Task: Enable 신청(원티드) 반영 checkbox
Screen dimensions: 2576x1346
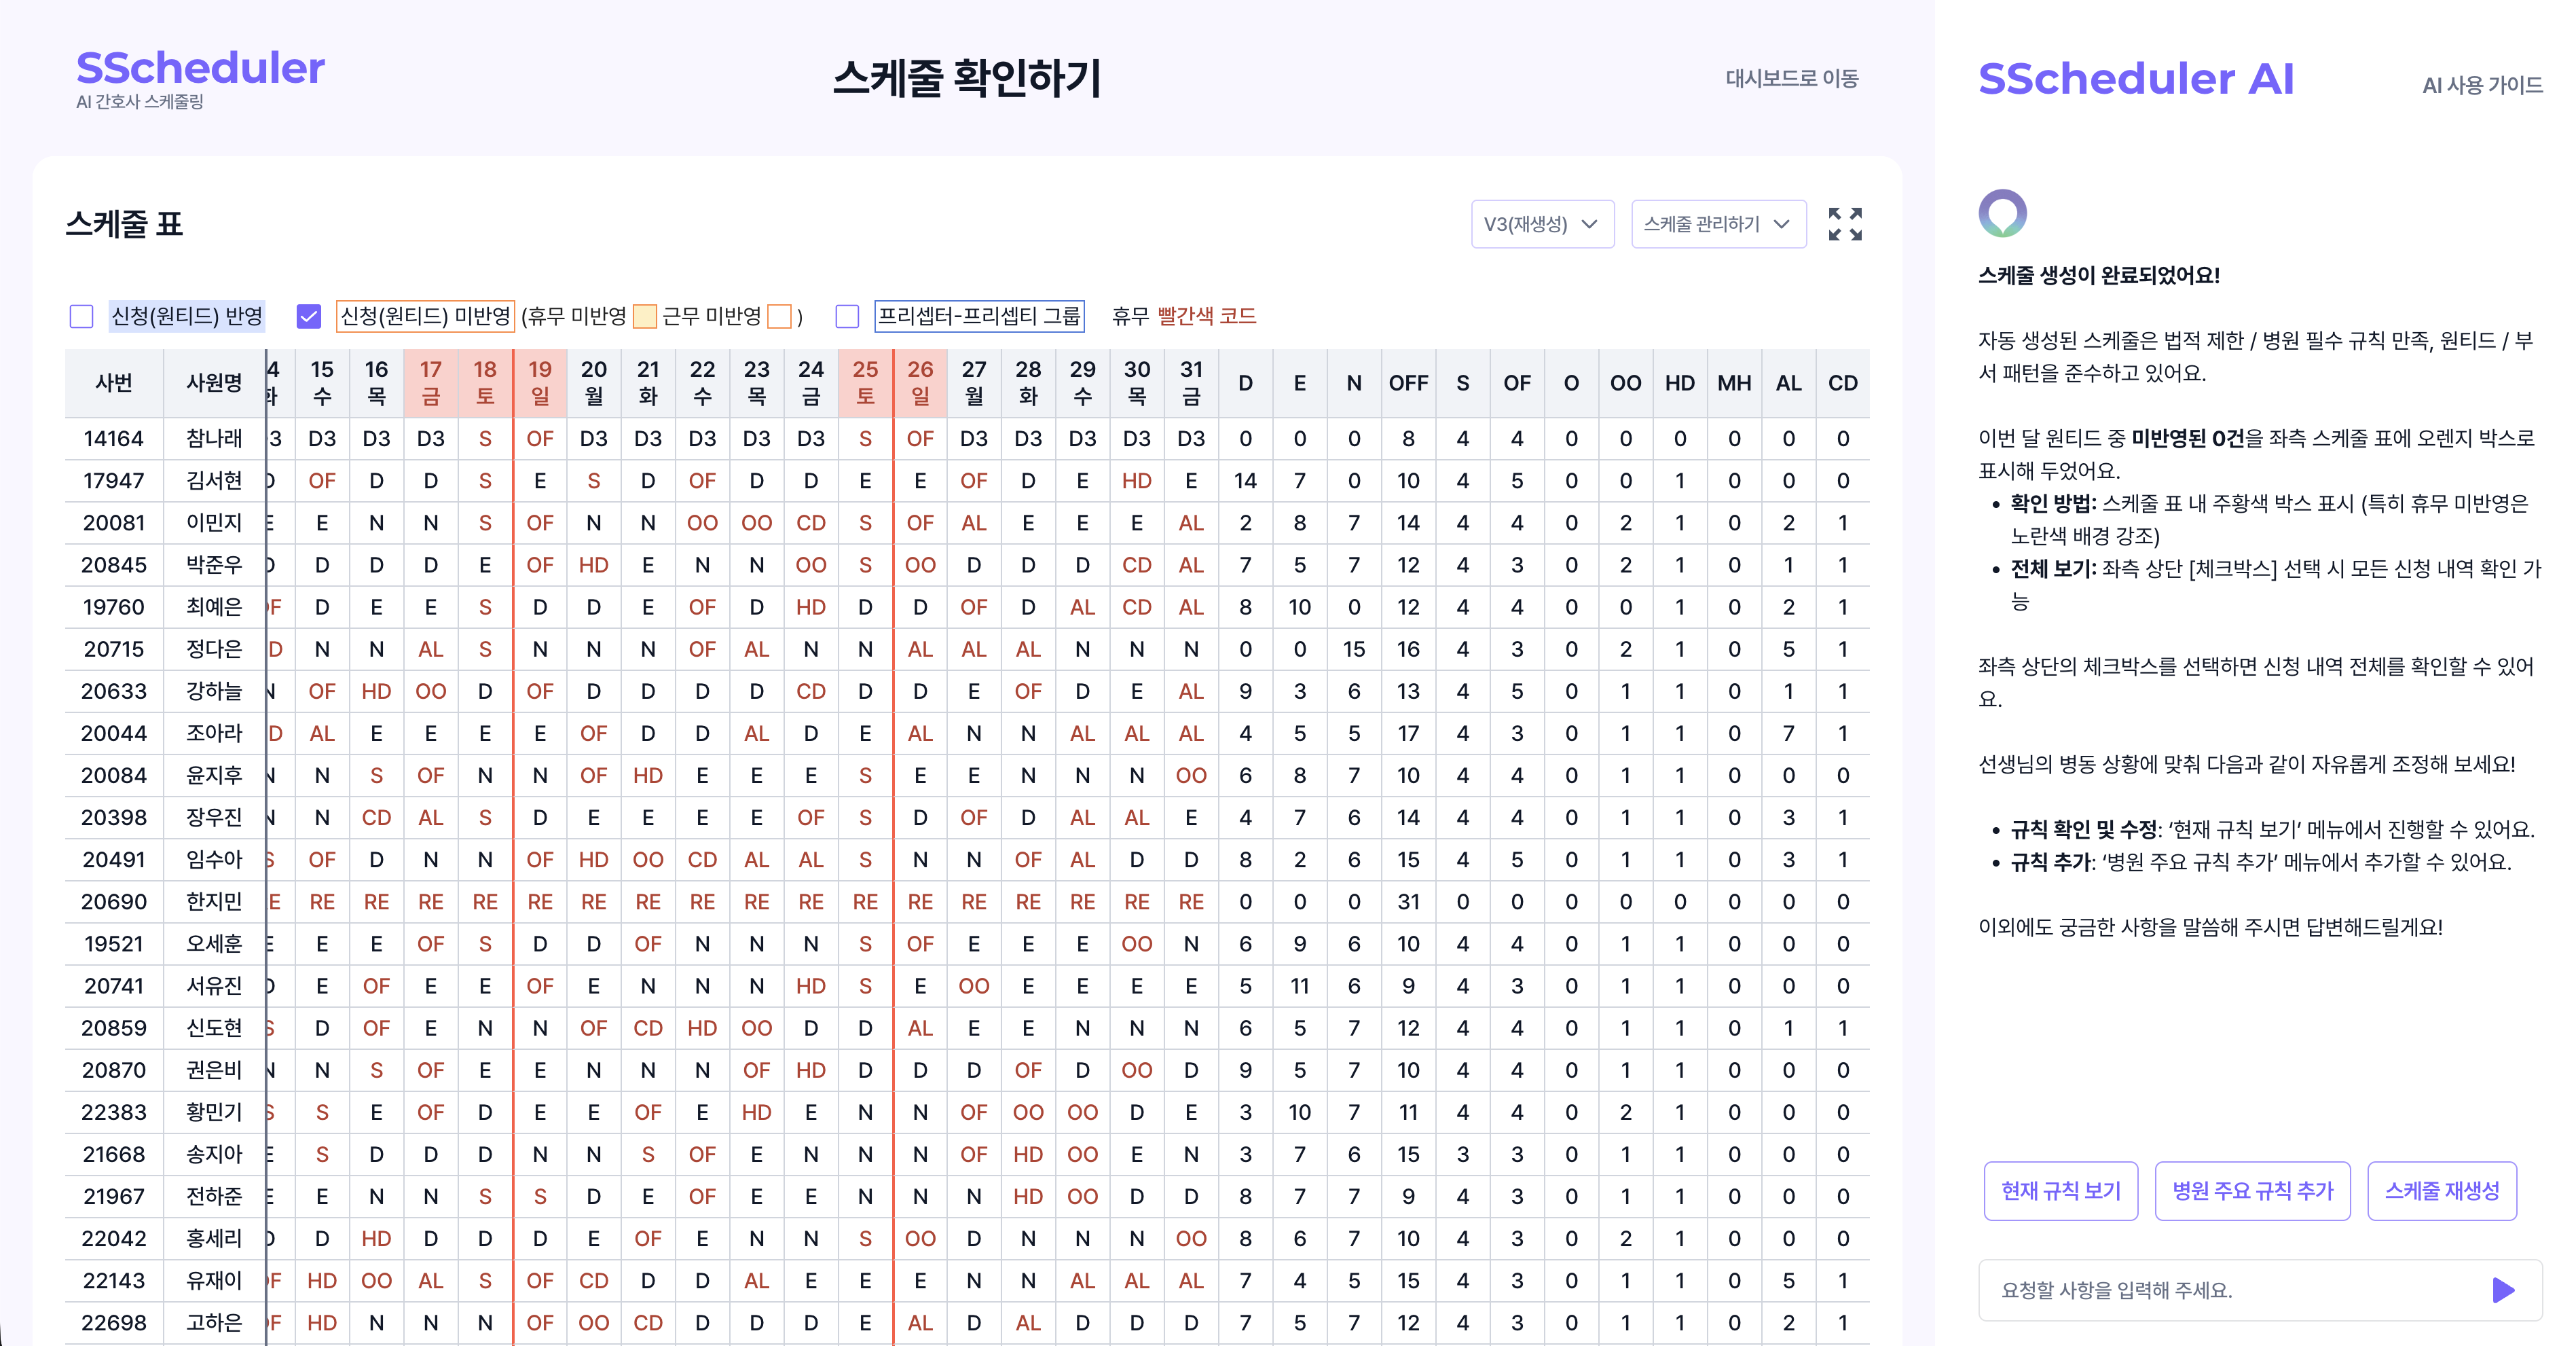Action: [x=82, y=317]
